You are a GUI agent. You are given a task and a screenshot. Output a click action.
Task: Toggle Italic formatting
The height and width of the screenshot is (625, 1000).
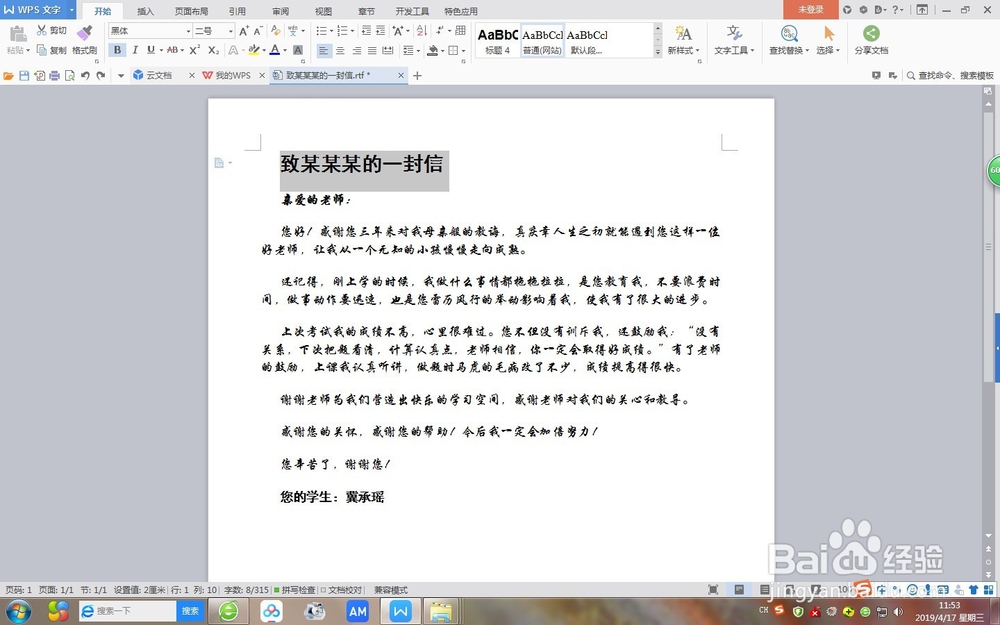pyautogui.click(x=135, y=50)
